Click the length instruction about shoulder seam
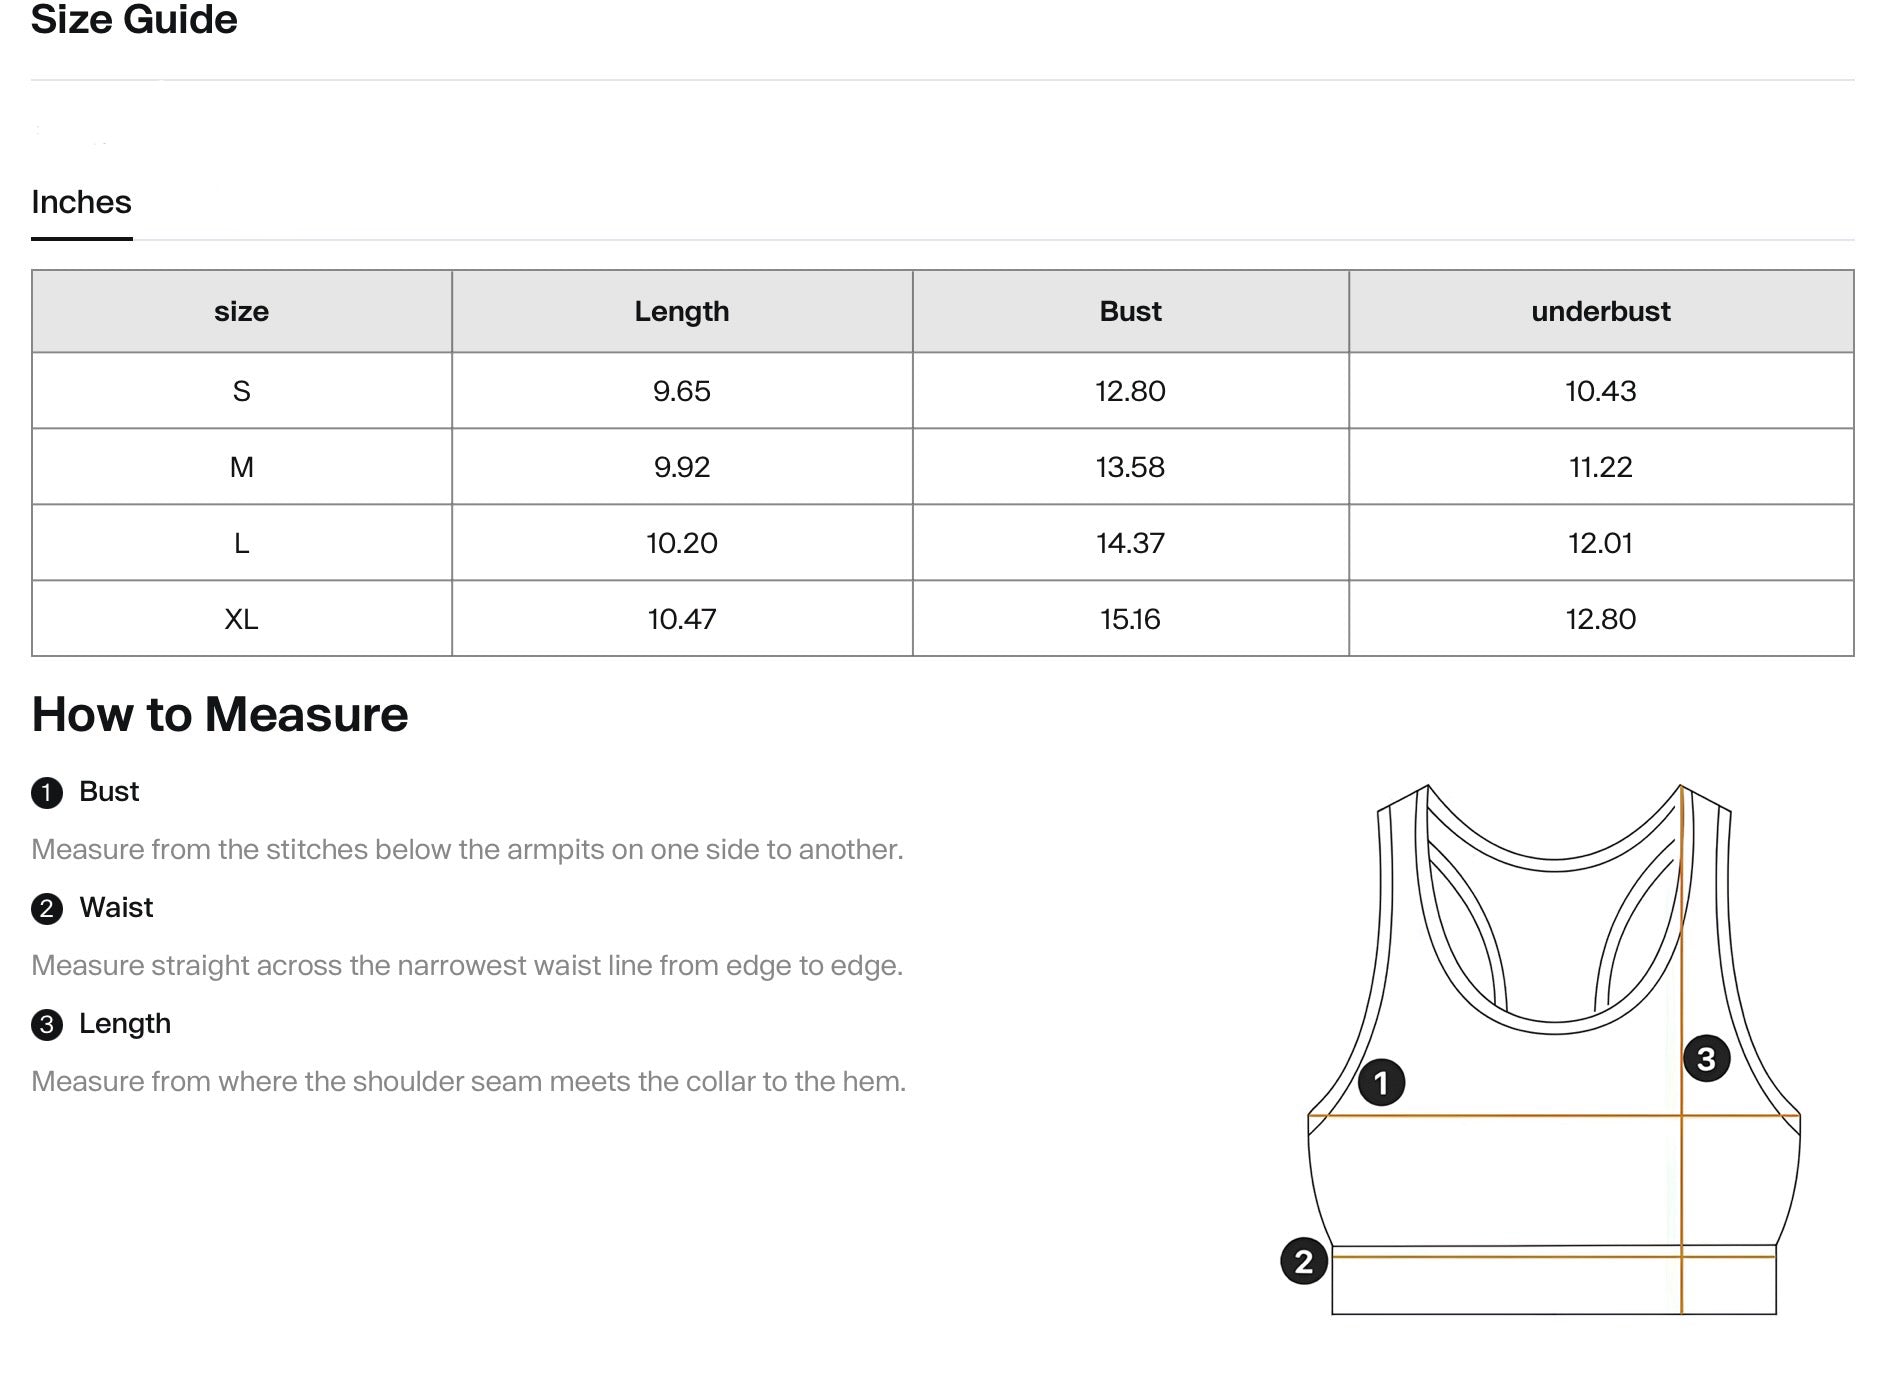The image size is (1883, 1386). pos(468,1082)
